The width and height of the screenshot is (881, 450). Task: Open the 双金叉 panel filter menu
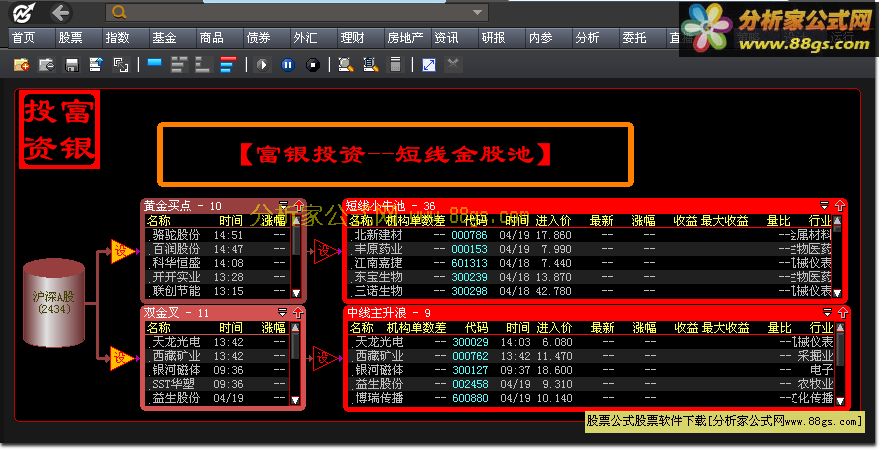click(x=283, y=312)
